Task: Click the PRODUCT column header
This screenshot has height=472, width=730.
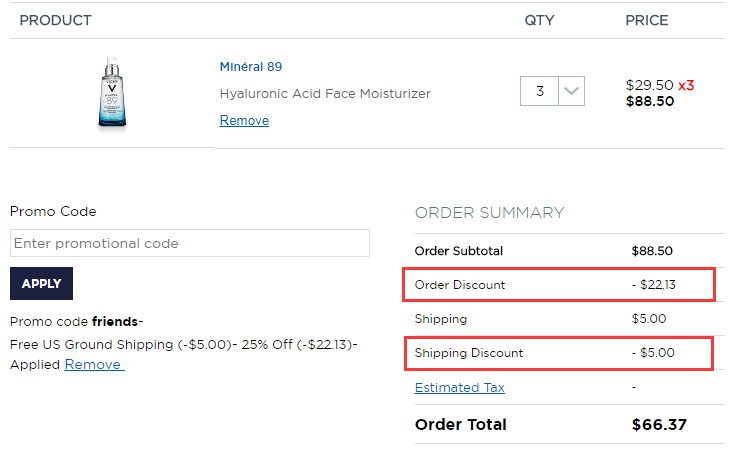Action: 55,20
